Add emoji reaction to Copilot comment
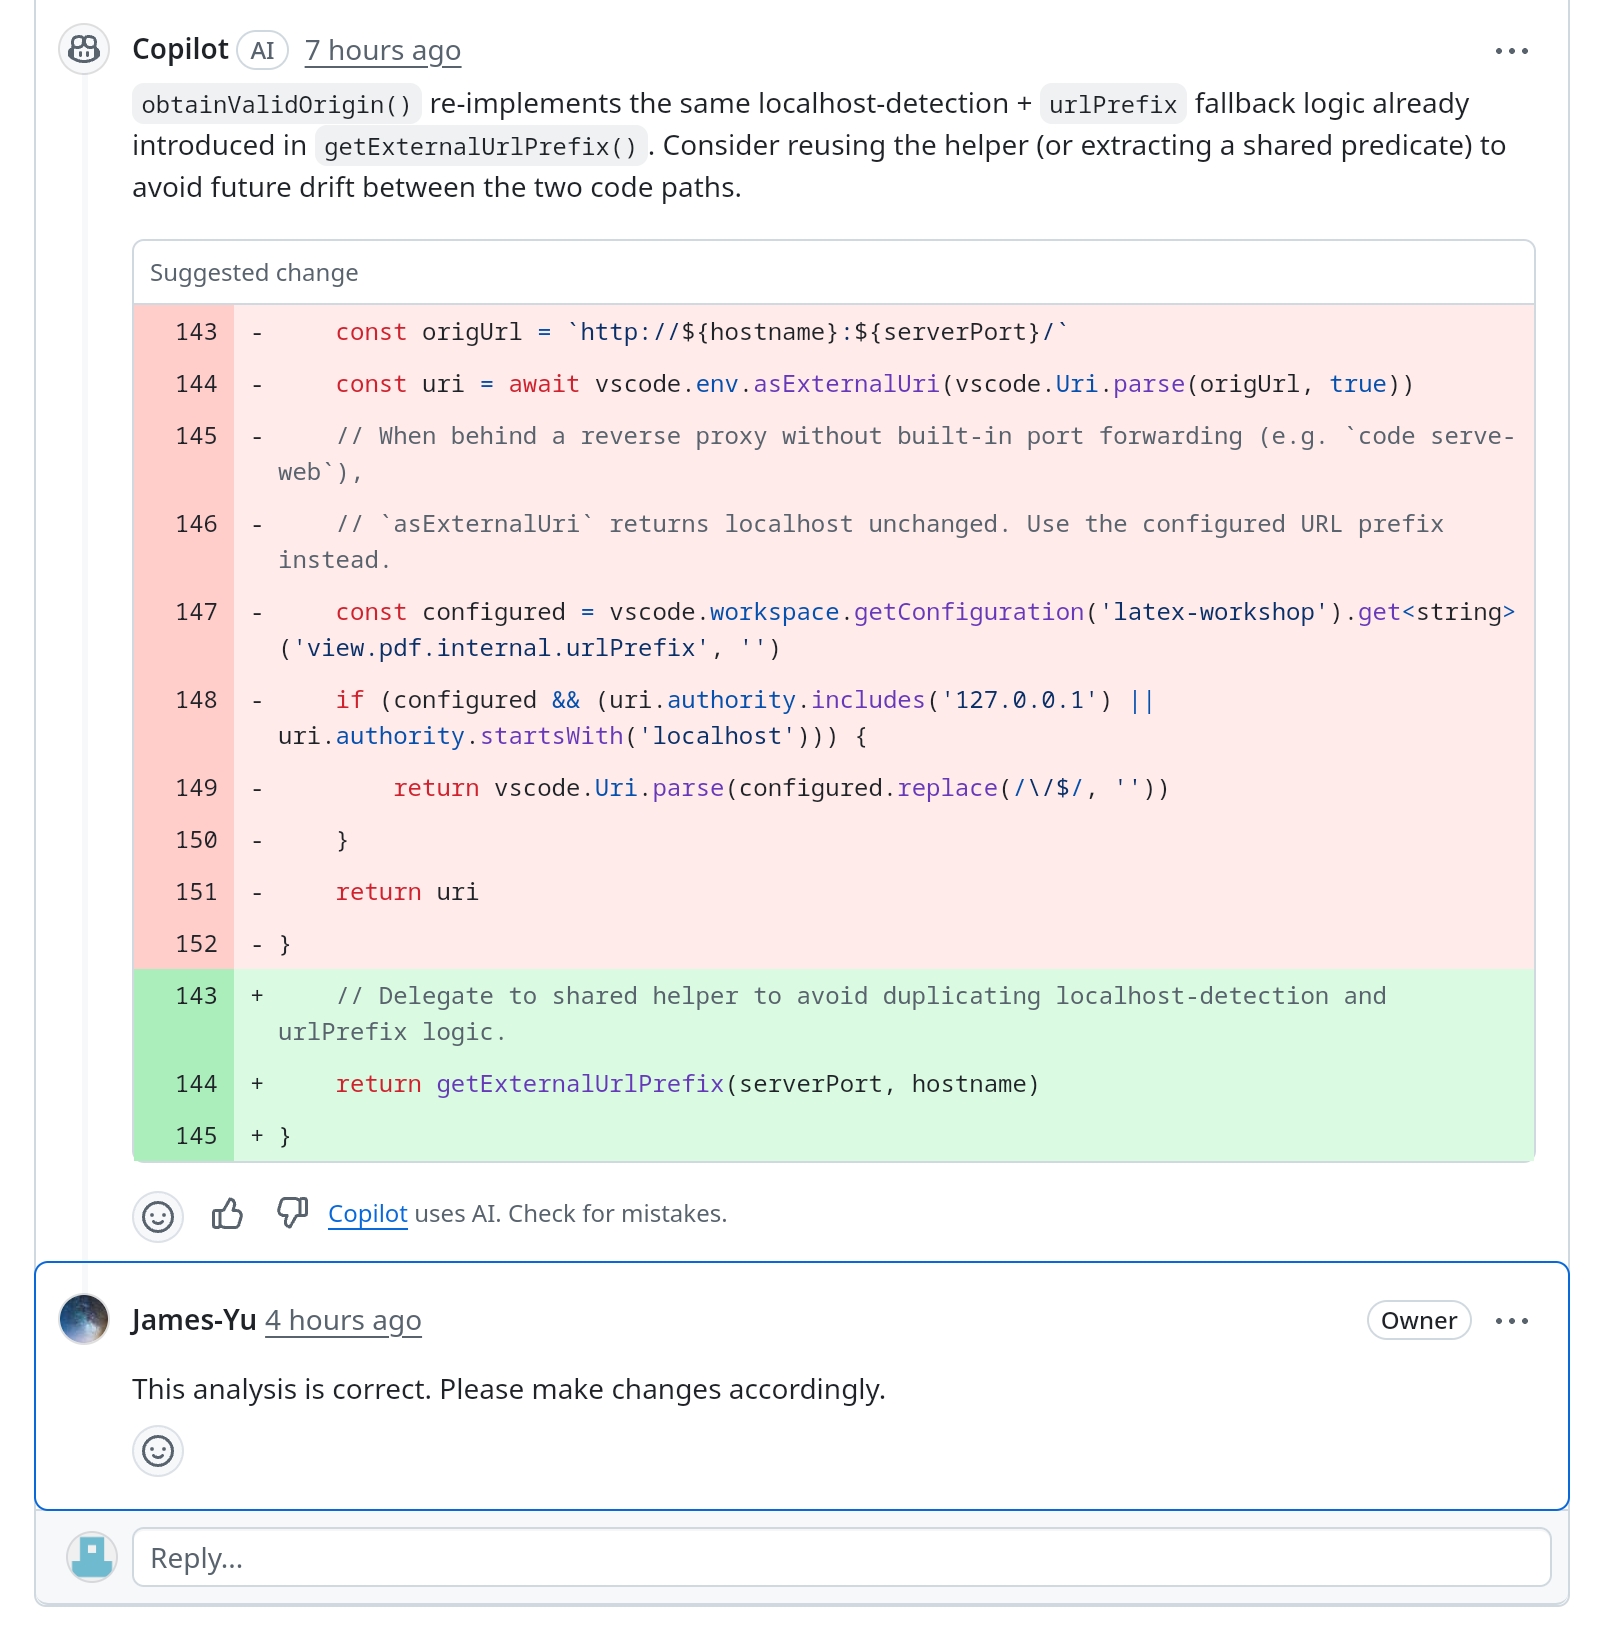 click(158, 1216)
